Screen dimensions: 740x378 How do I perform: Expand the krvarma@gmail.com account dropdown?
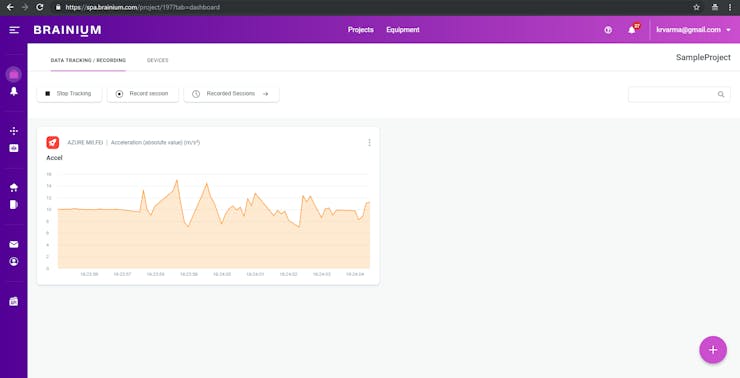[693, 30]
